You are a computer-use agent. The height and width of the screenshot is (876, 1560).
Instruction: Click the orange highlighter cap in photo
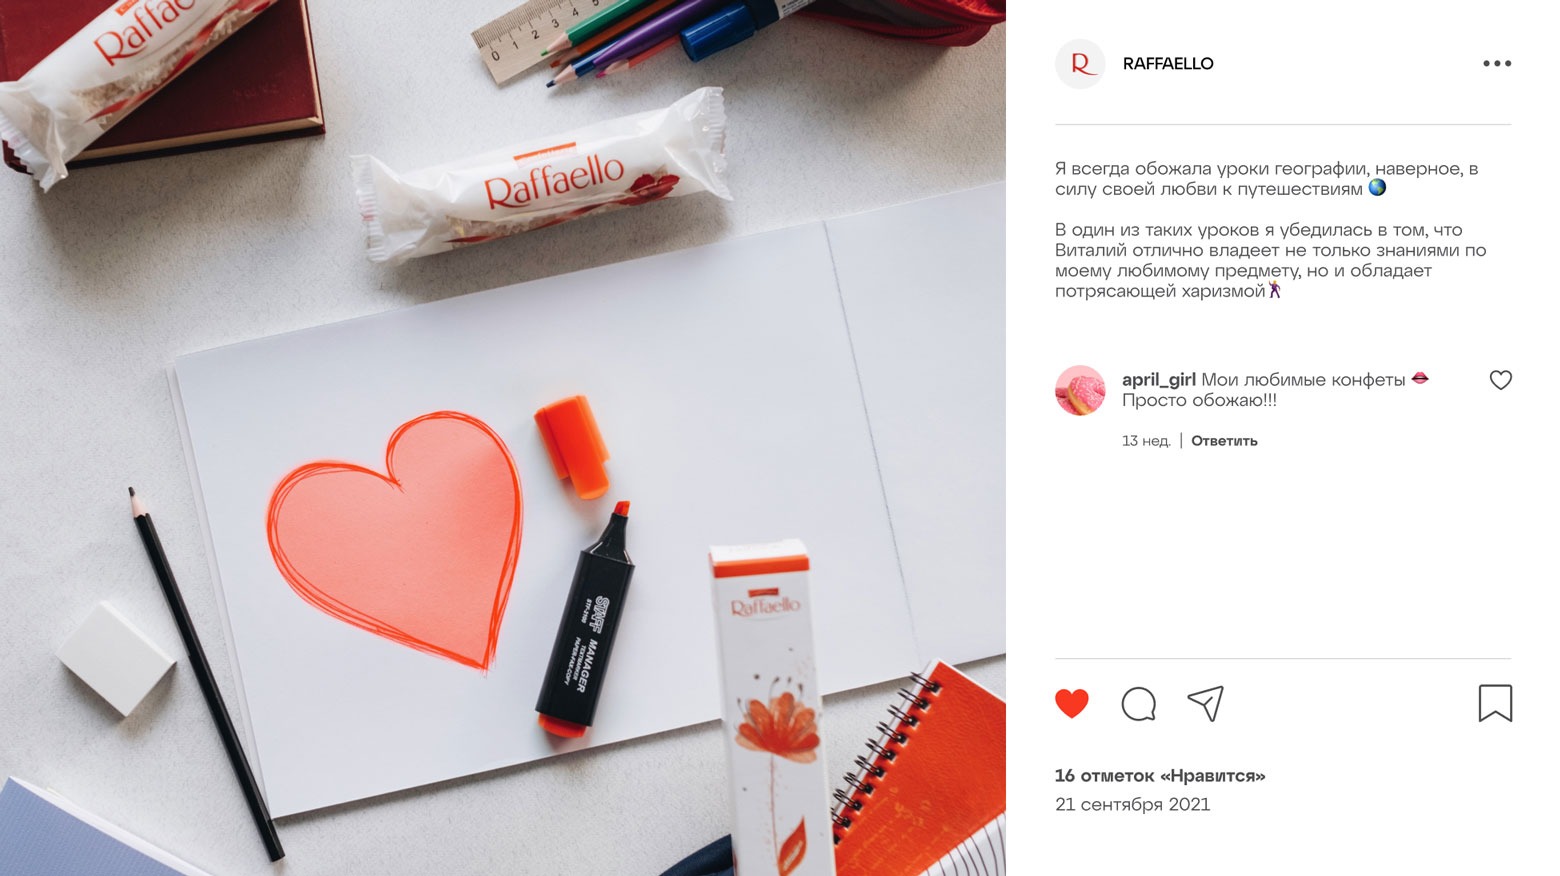click(572, 446)
